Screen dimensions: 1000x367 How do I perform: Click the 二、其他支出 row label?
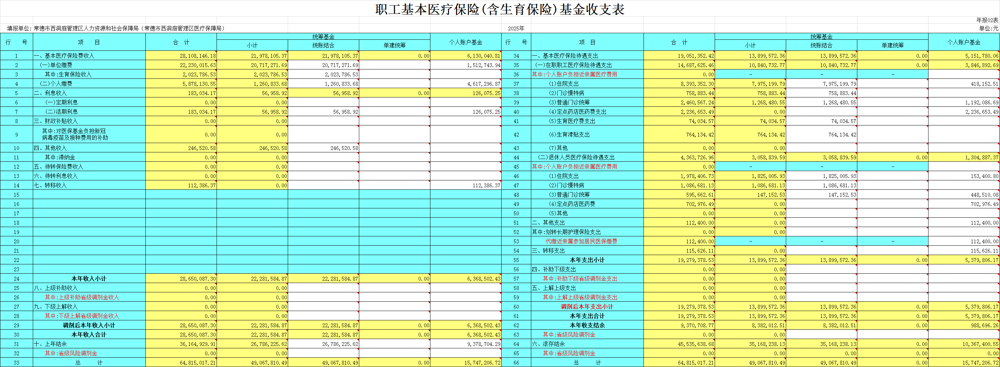547,222
